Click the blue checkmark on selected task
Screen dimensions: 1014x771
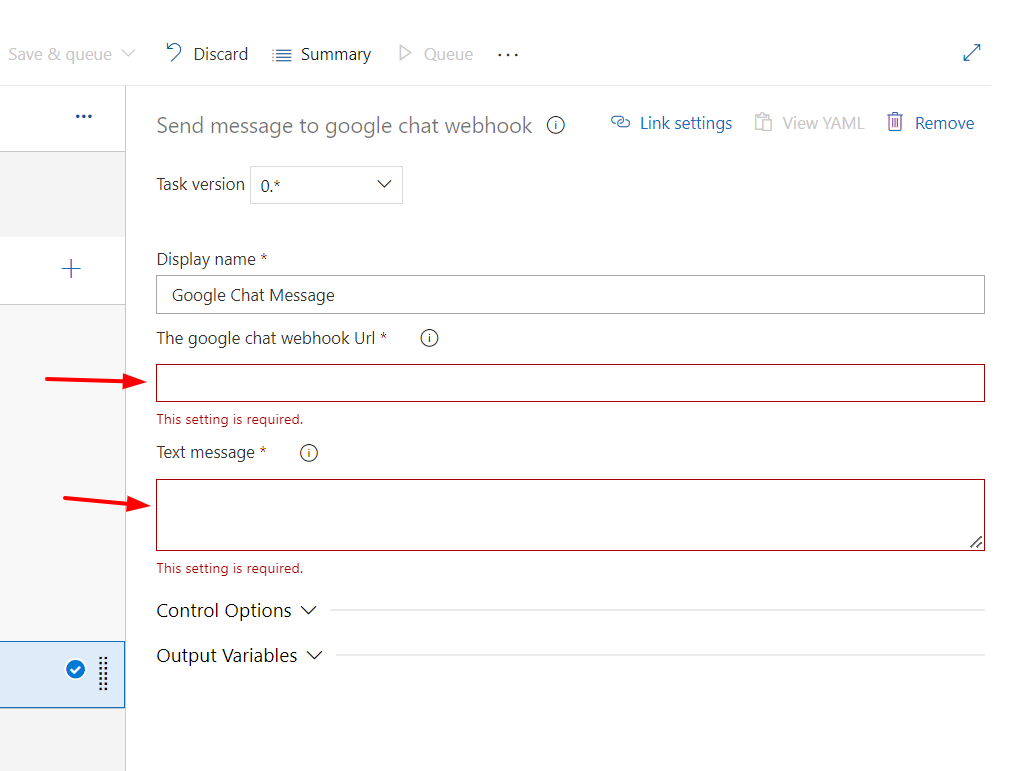click(x=76, y=669)
